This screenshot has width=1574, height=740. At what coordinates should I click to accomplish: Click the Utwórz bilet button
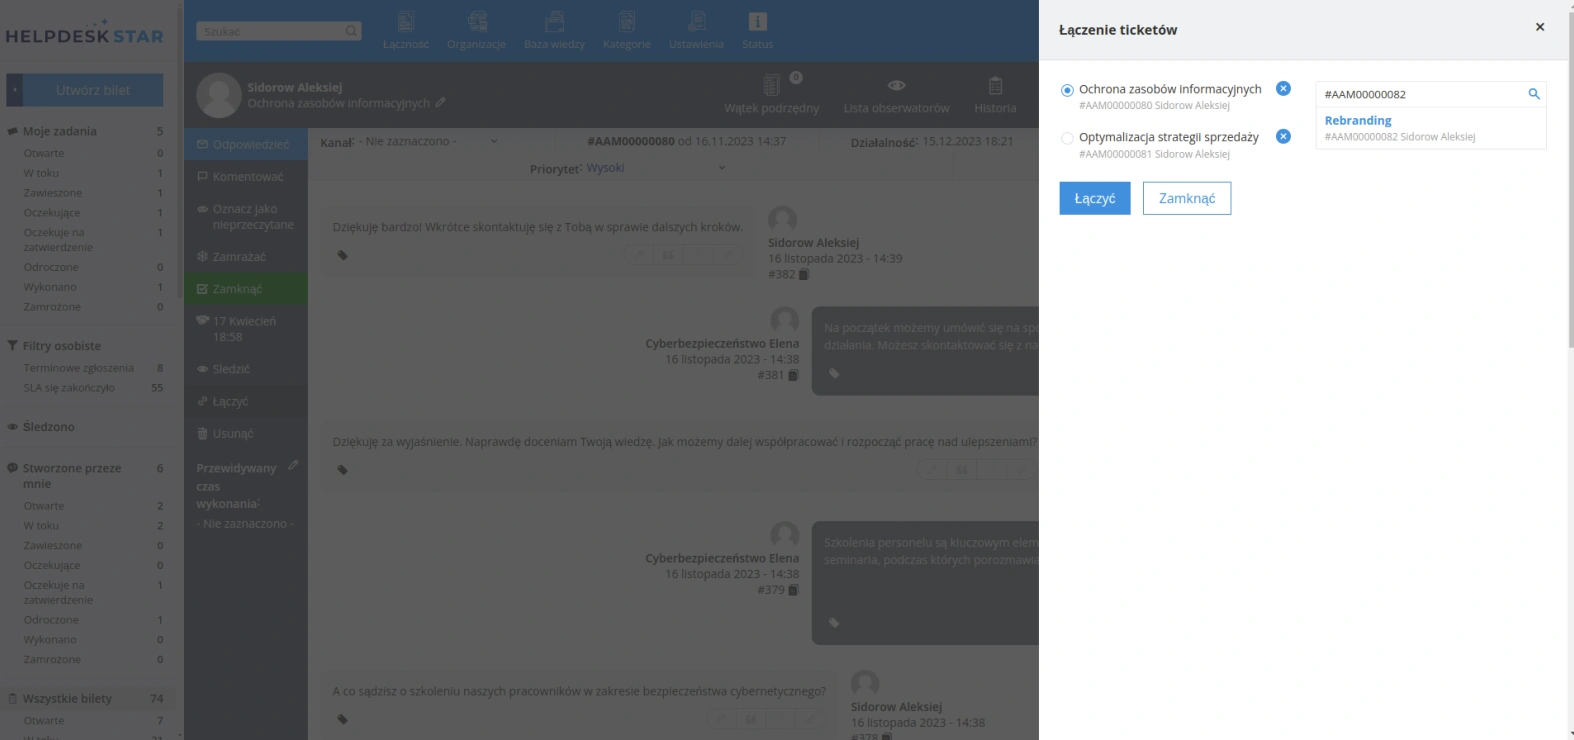coord(93,90)
